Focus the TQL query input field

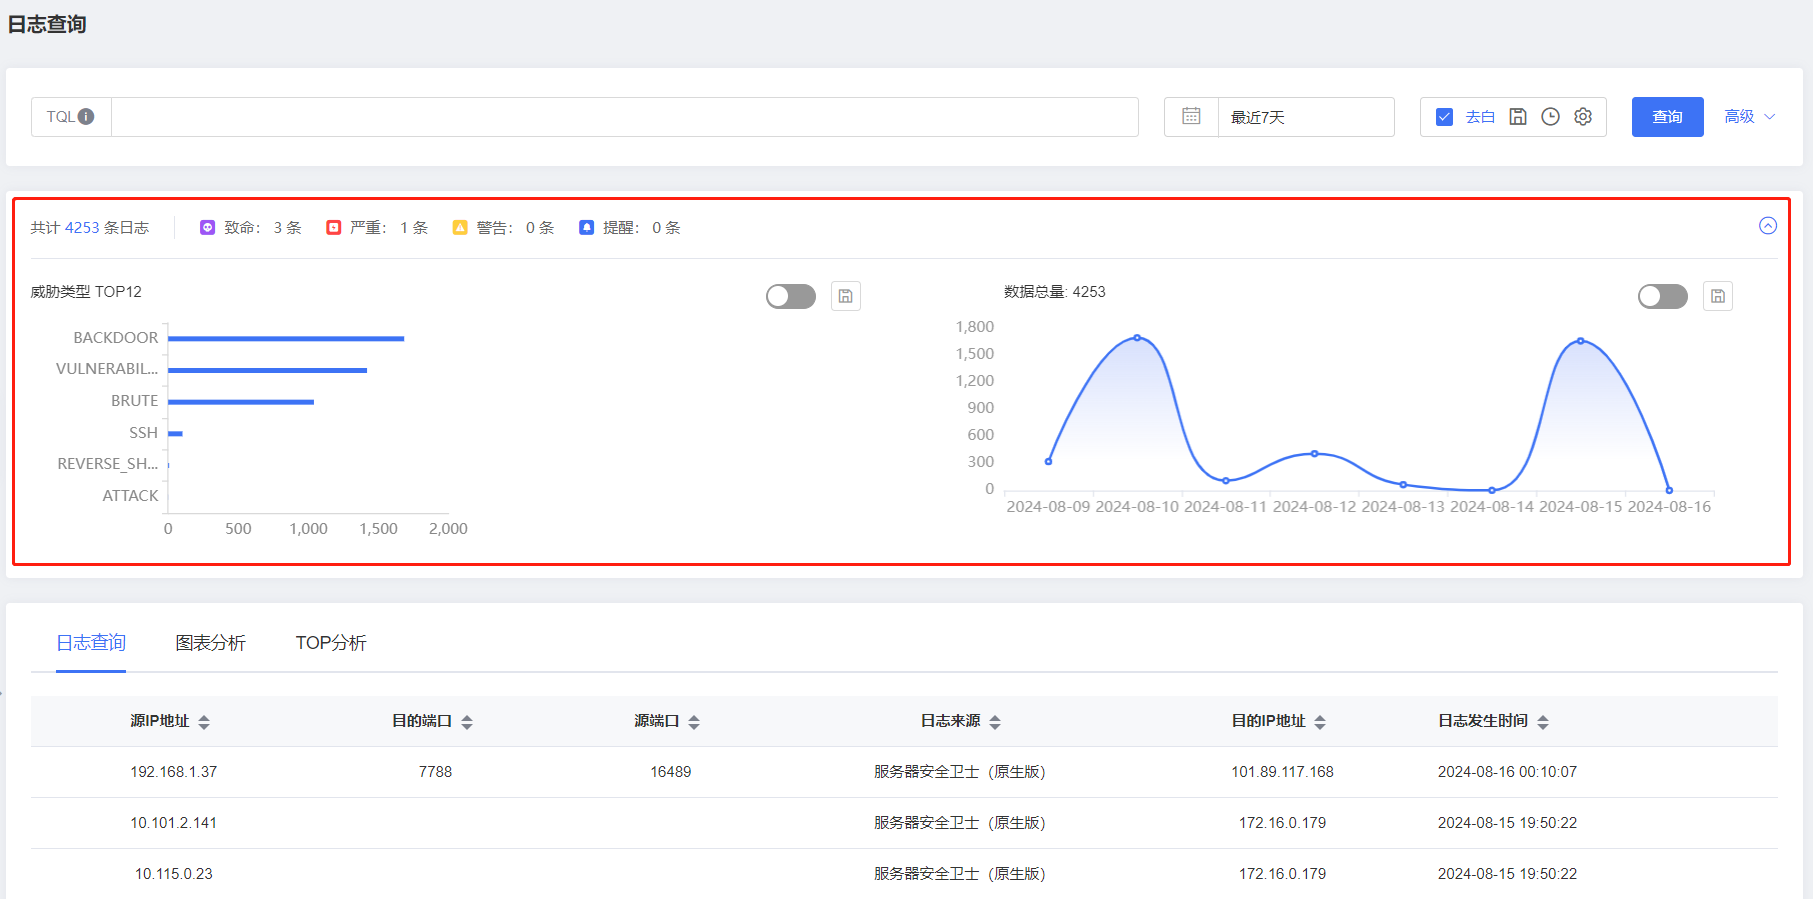(624, 117)
